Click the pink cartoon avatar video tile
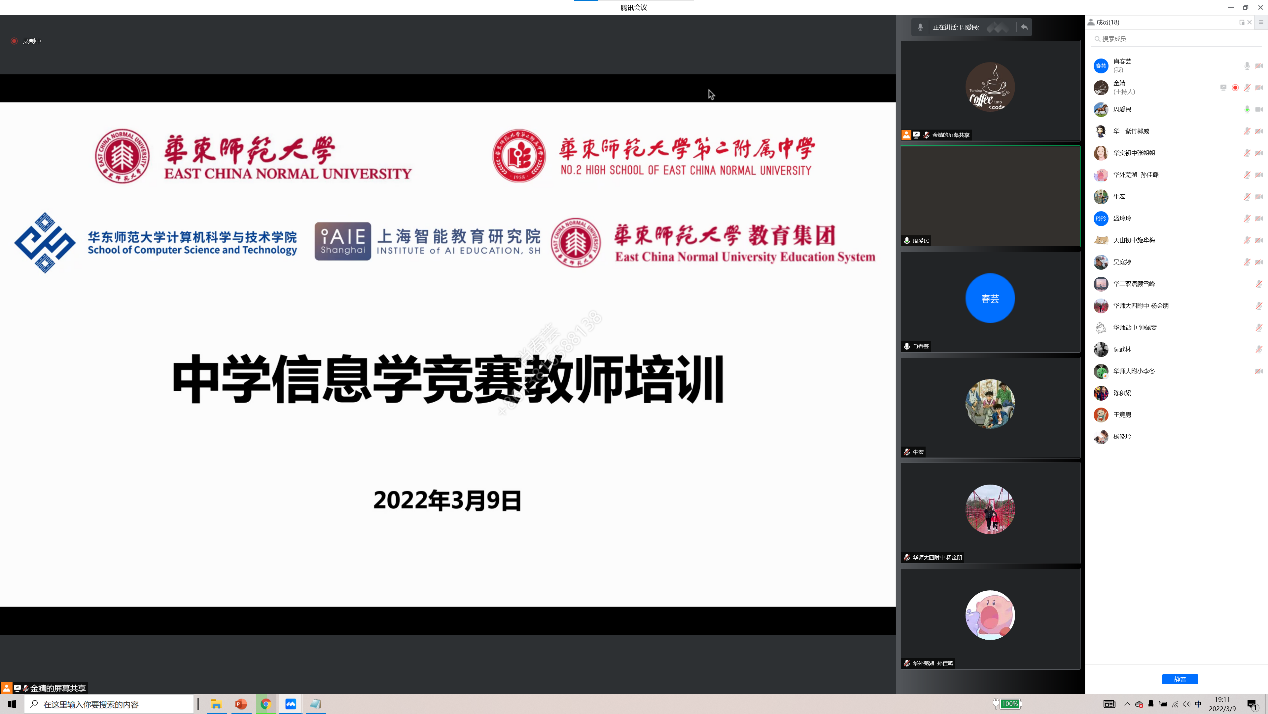The width and height of the screenshot is (1268, 714). tap(990, 616)
